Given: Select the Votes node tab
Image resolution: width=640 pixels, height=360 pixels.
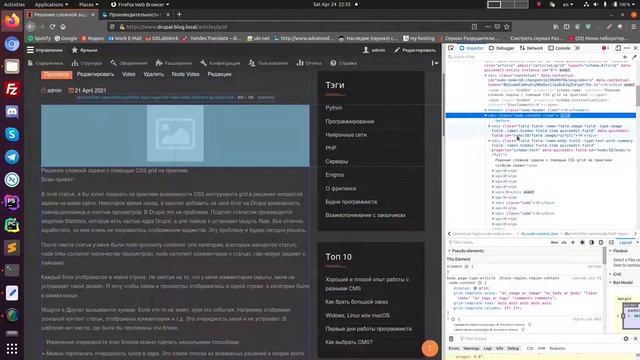Looking at the screenshot, I should pyautogui.click(x=129, y=74).
